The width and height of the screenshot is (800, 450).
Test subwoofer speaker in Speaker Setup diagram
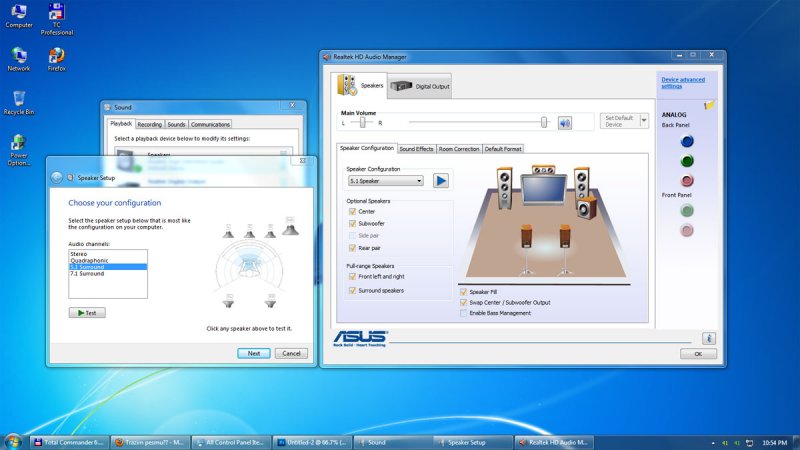coord(290,226)
